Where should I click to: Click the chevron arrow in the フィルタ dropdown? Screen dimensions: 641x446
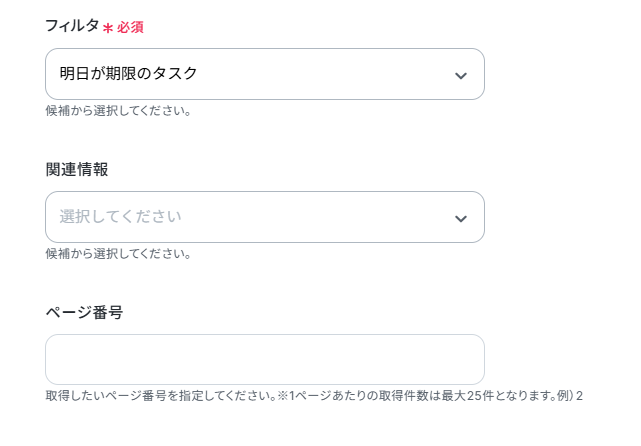coord(460,75)
